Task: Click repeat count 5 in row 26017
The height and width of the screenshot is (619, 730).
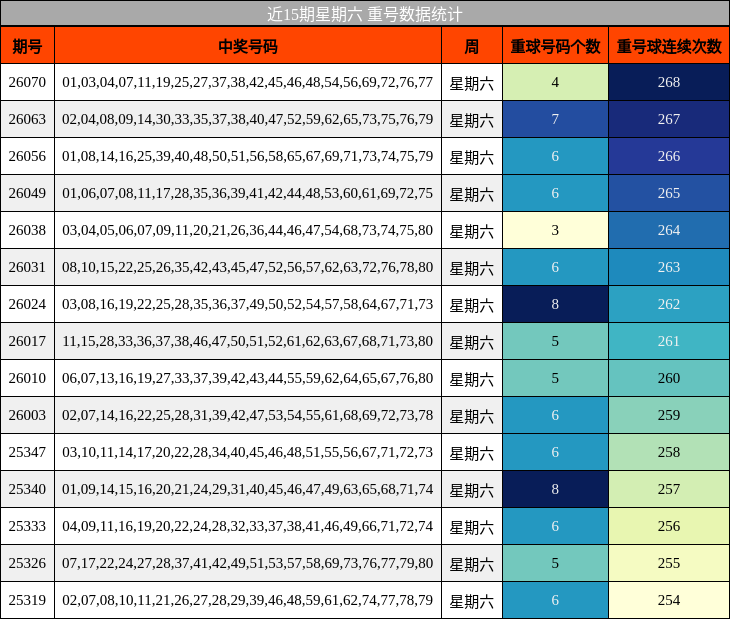Action: (x=555, y=341)
